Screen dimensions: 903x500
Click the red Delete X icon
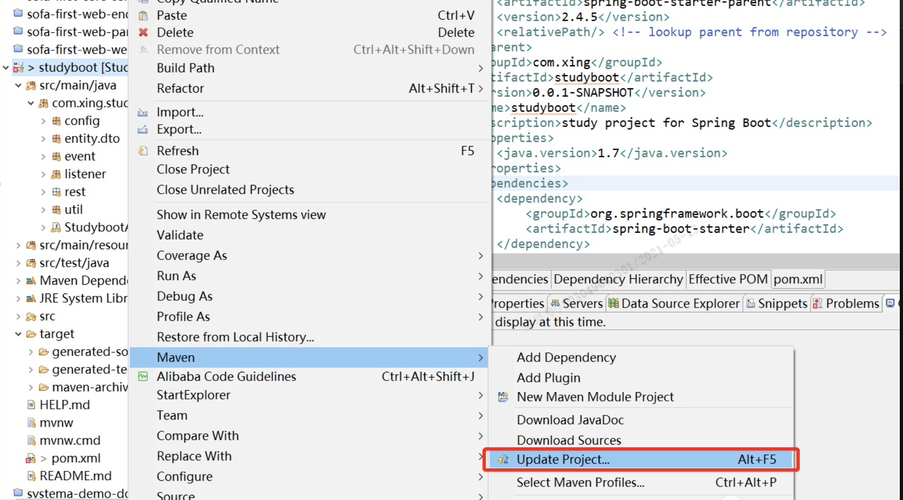point(143,33)
